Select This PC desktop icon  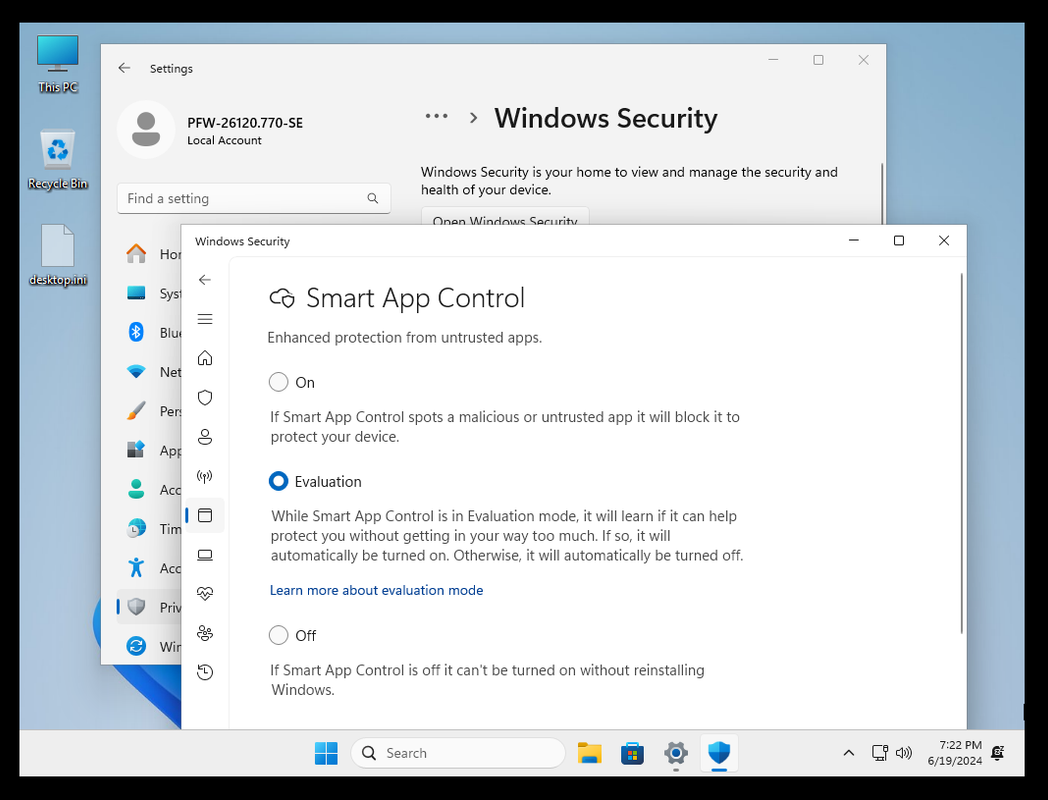(x=57, y=64)
